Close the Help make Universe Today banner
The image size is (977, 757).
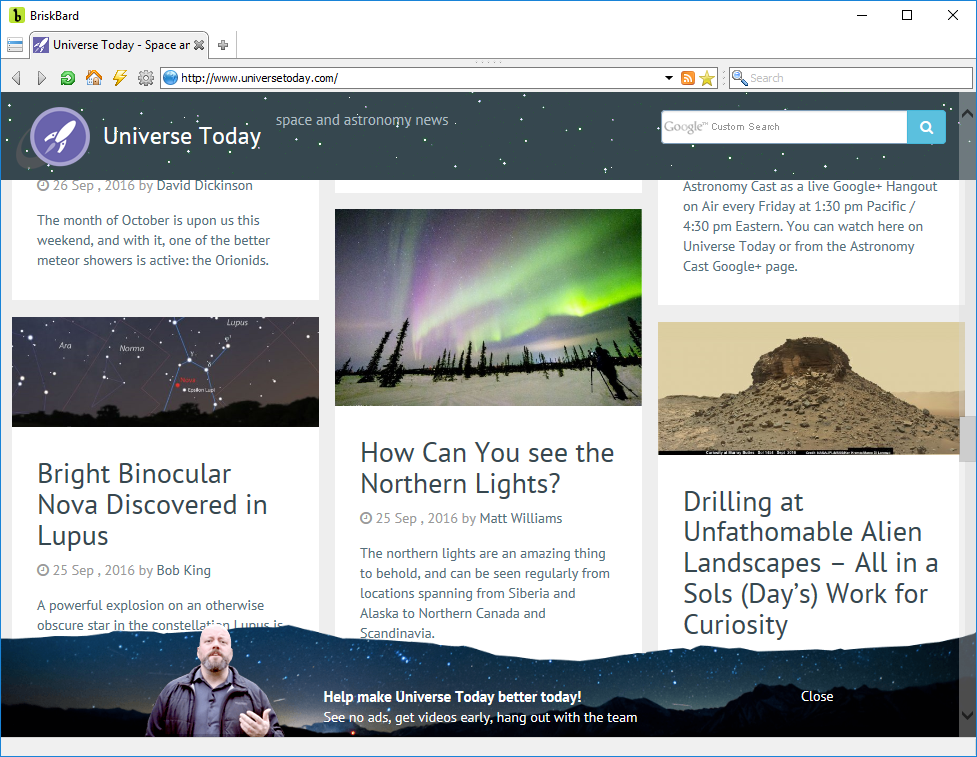tap(817, 697)
